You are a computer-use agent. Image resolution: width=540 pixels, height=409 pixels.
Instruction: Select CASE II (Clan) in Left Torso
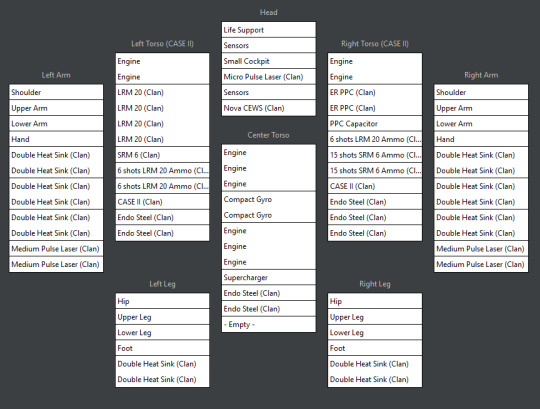[163, 202]
